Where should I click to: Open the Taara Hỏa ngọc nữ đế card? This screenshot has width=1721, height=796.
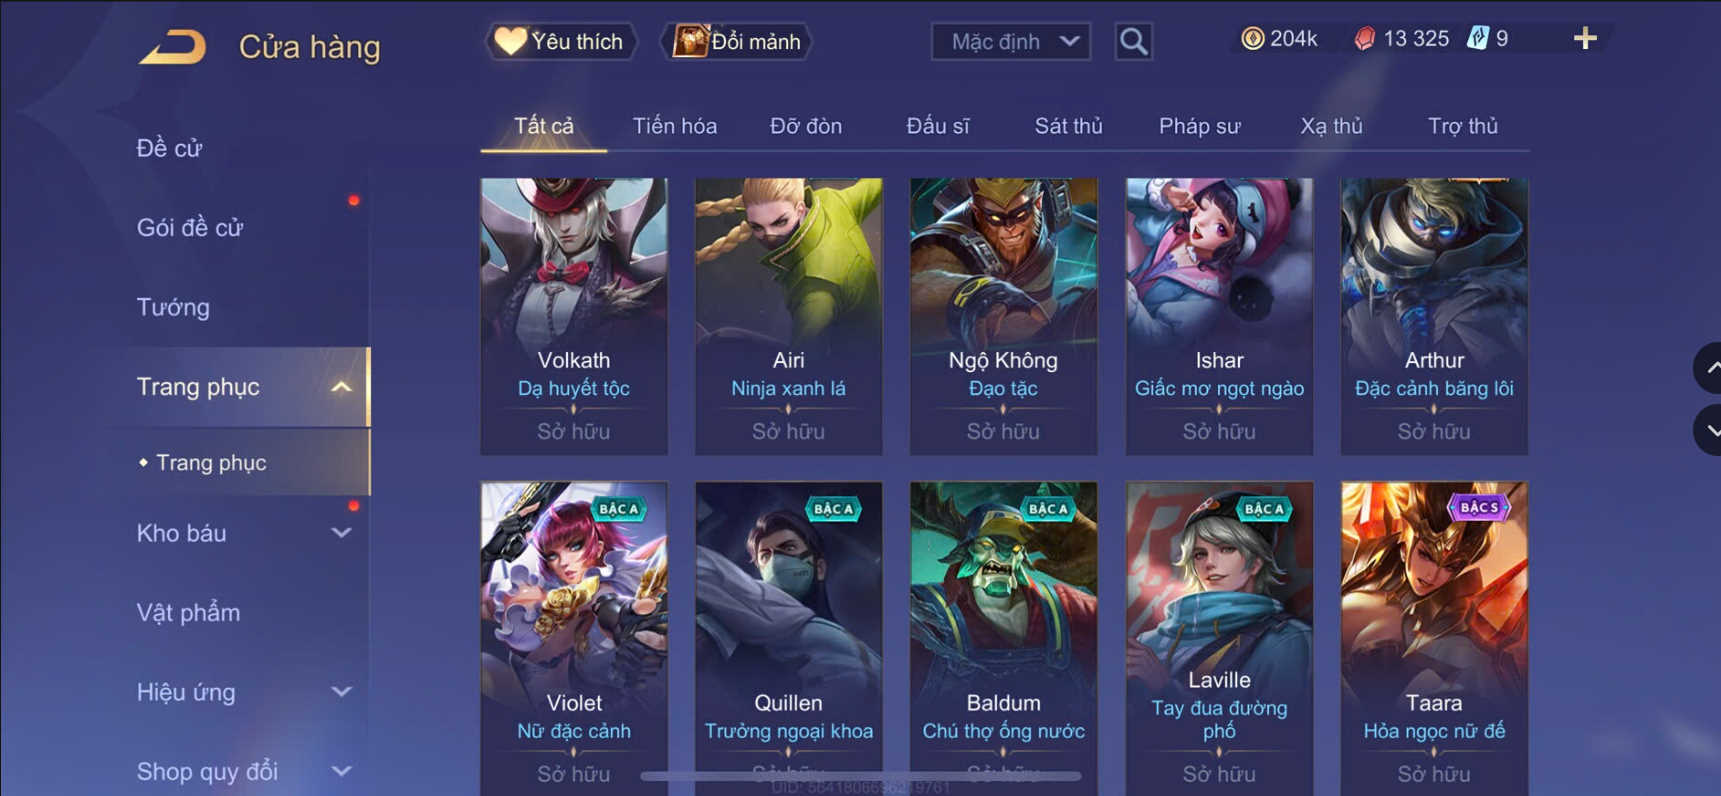[x=1434, y=638]
